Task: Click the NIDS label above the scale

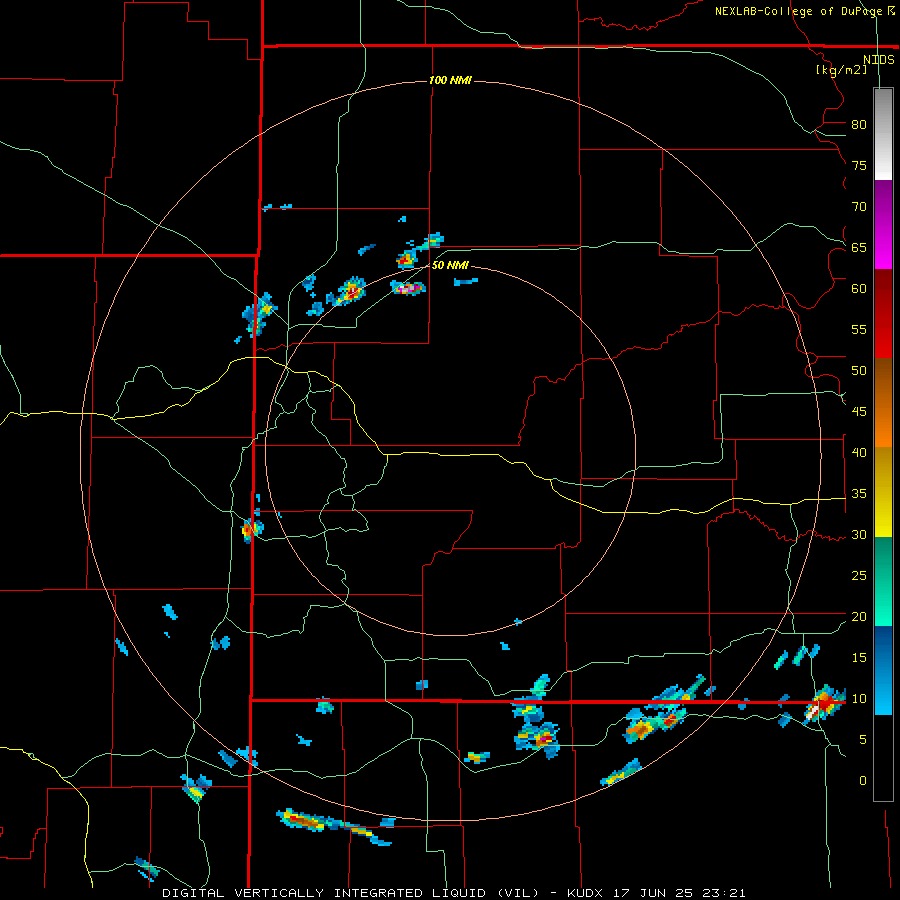Action: (x=878, y=60)
